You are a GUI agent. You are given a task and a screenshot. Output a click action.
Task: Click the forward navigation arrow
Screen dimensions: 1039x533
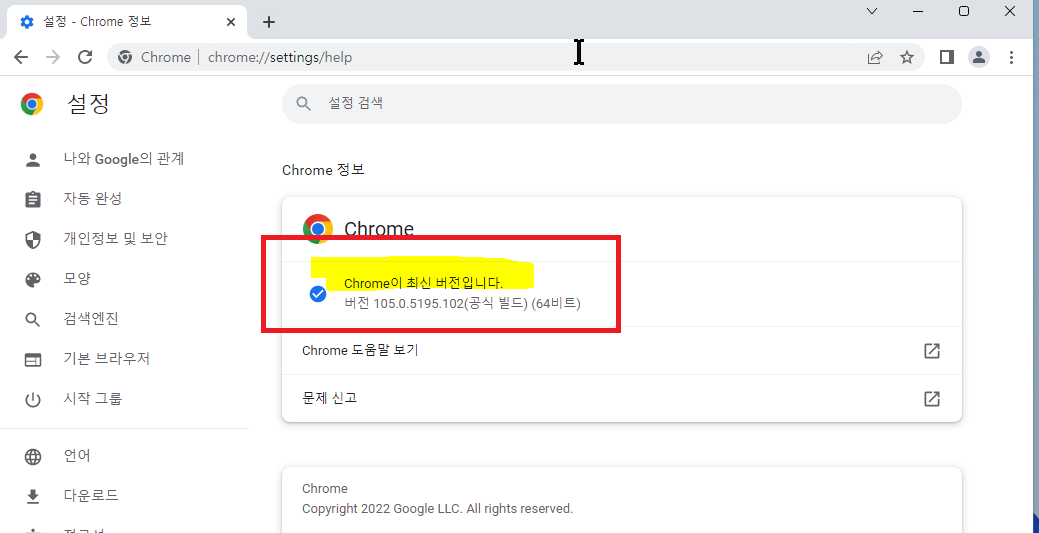(x=53, y=57)
